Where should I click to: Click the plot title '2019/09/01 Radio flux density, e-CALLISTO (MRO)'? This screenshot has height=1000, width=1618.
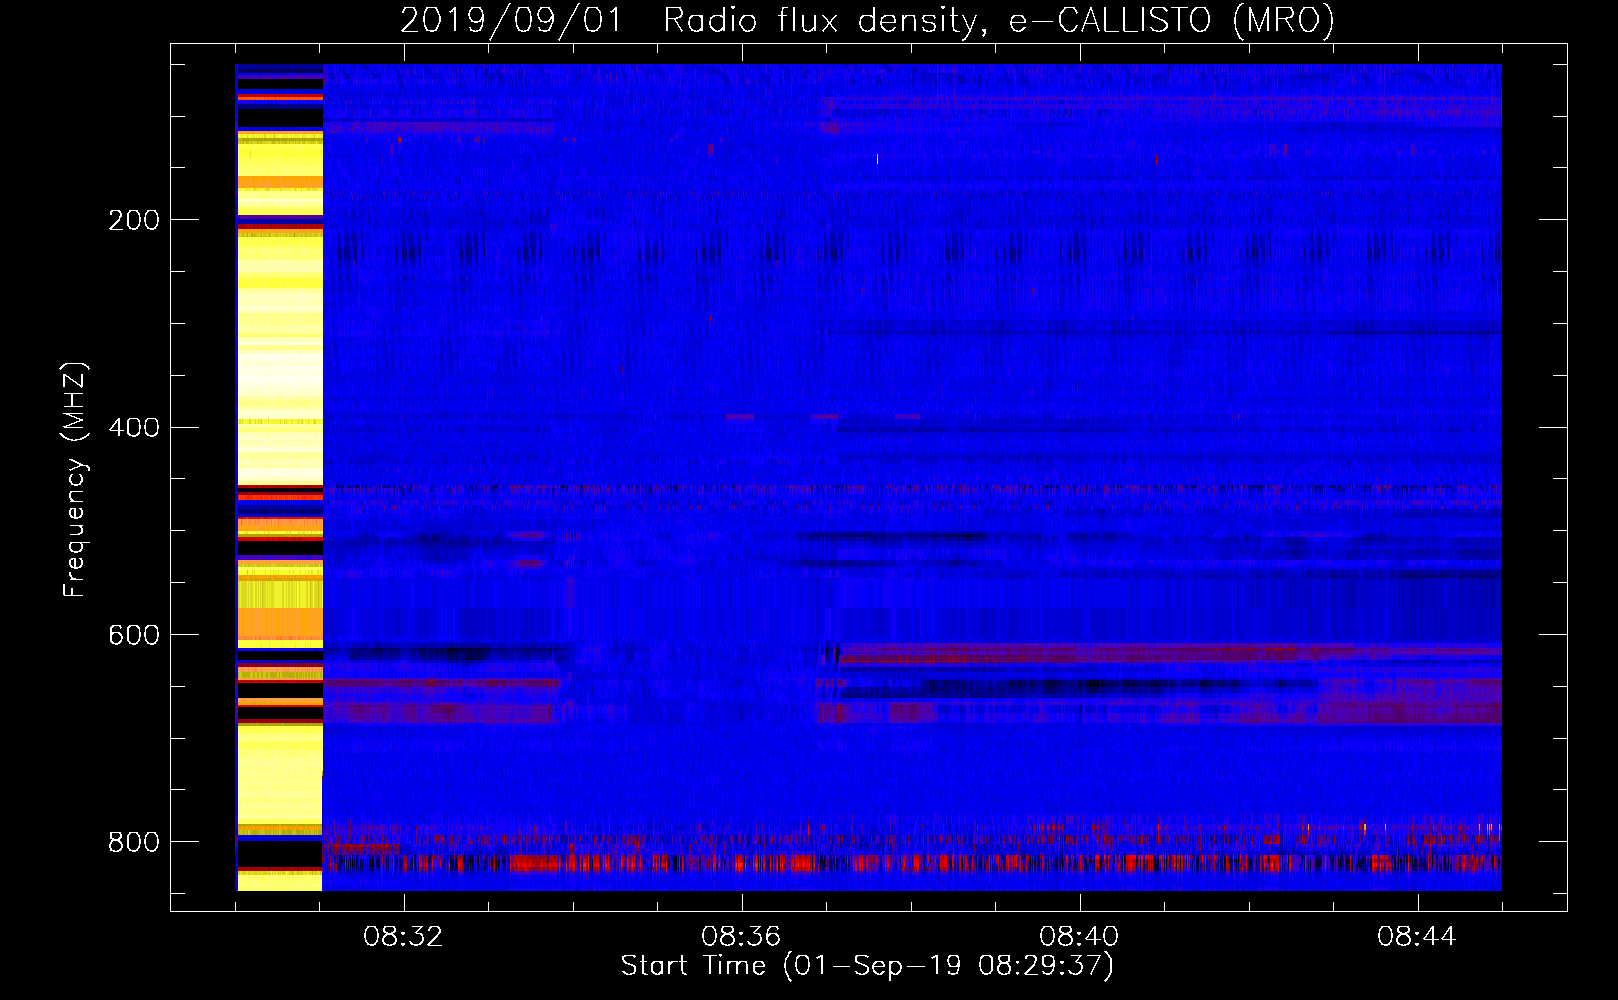point(867,20)
